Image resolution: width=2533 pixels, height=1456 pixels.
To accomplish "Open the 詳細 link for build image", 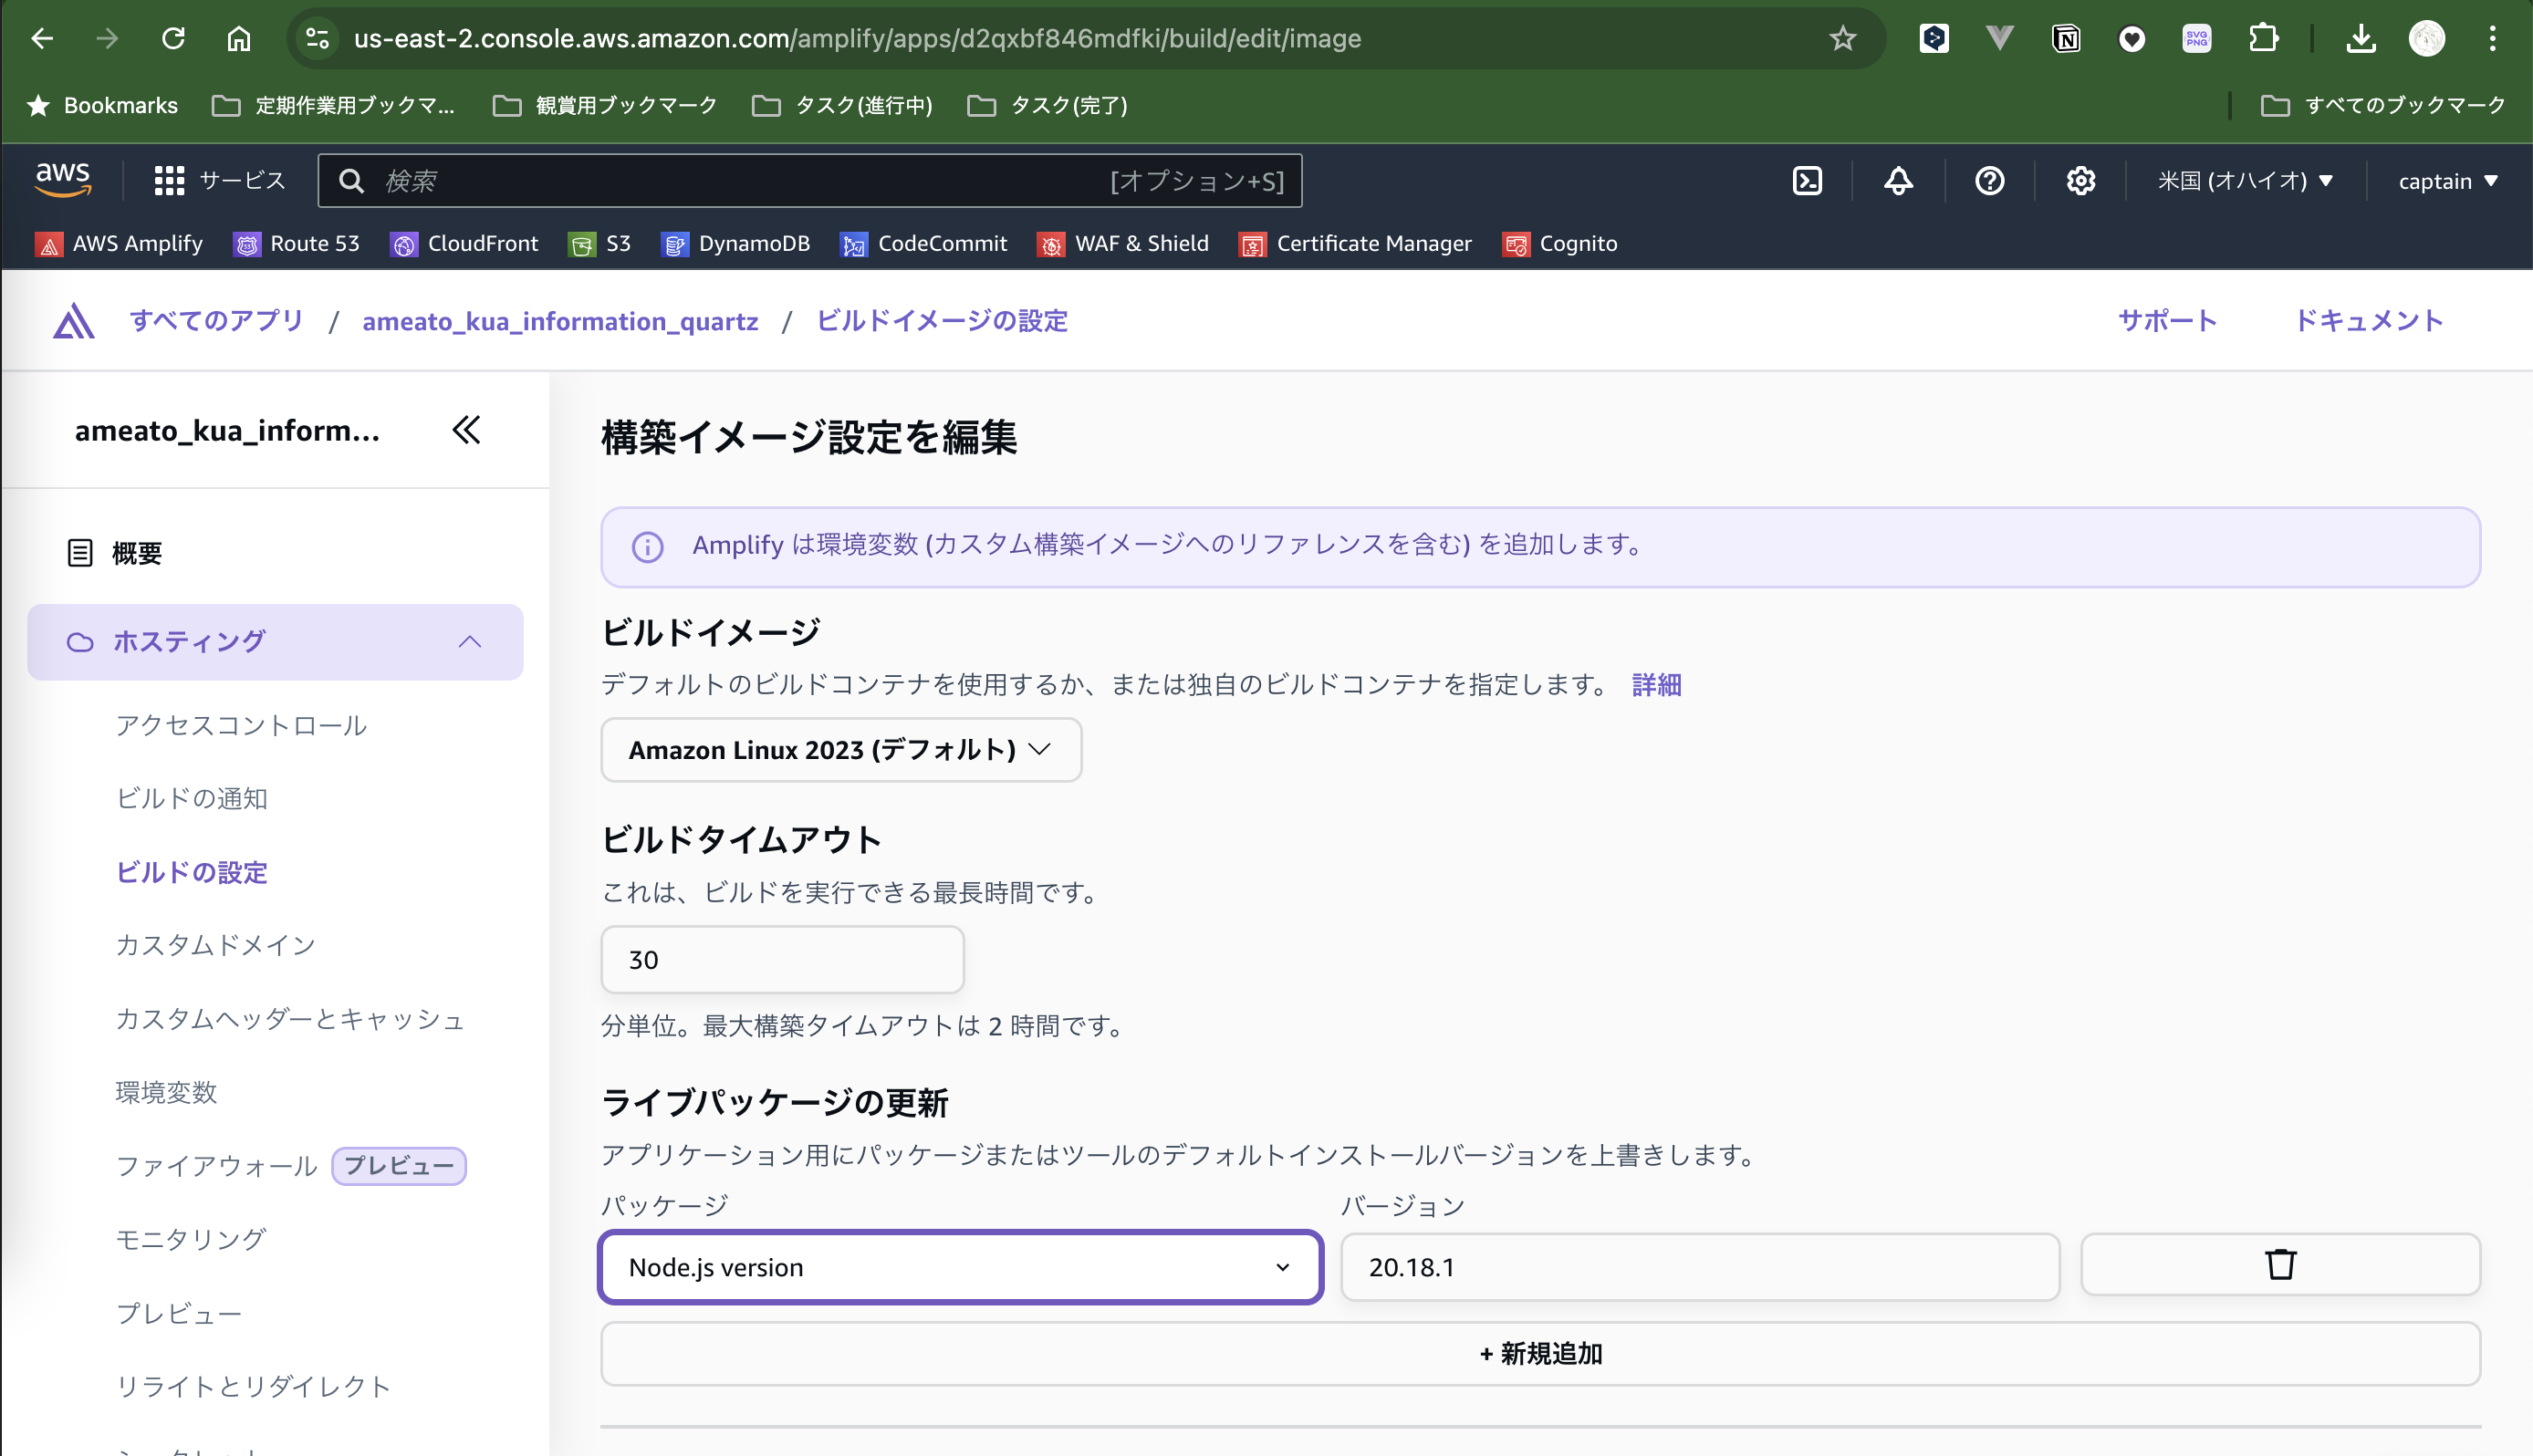I will 1656,685.
